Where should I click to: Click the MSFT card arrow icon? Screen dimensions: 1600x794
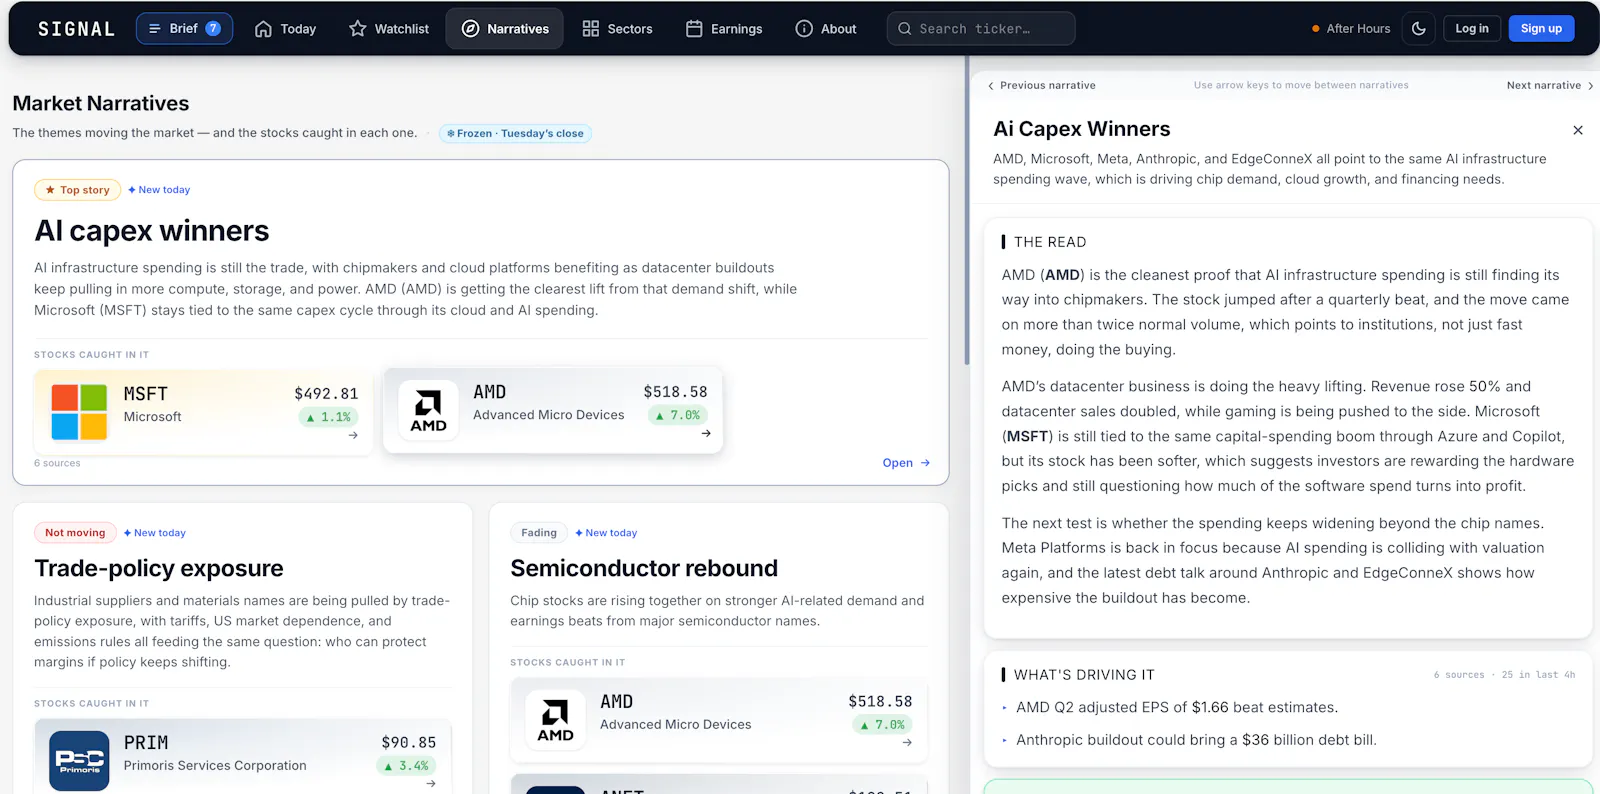(353, 435)
